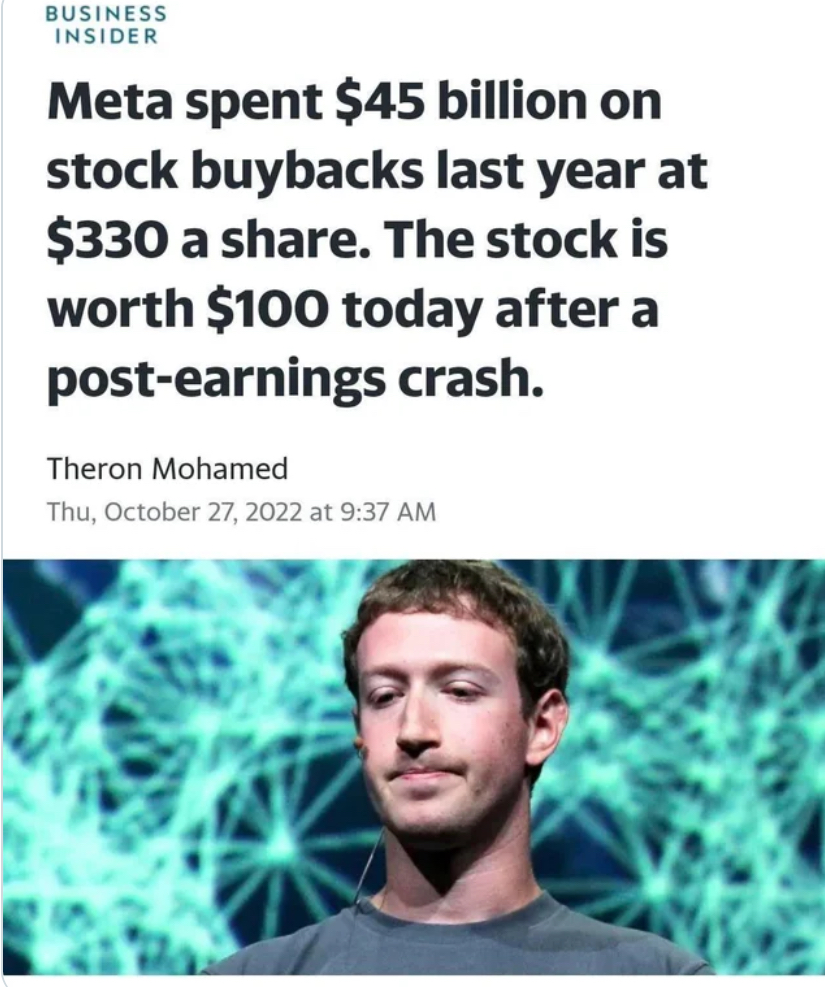
Task: Click the author name Theron Mohamed
Action: pyautogui.click(x=167, y=468)
